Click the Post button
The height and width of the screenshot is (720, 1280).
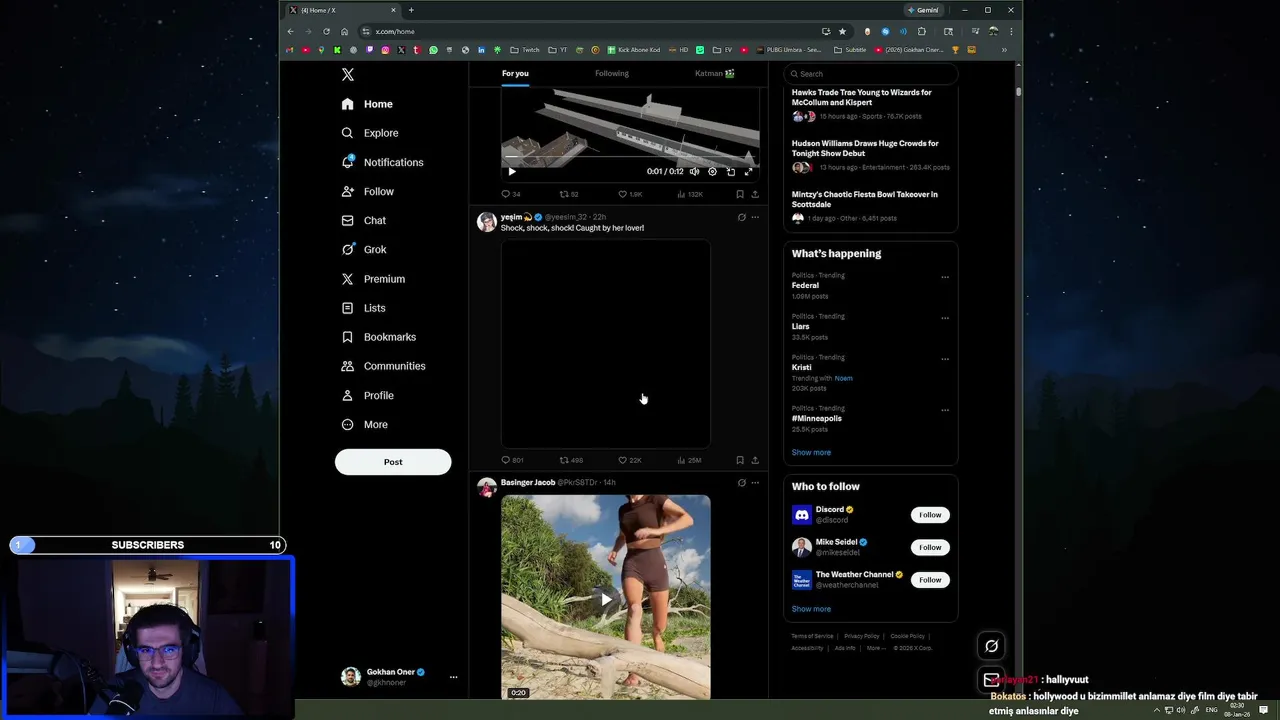point(393,462)
